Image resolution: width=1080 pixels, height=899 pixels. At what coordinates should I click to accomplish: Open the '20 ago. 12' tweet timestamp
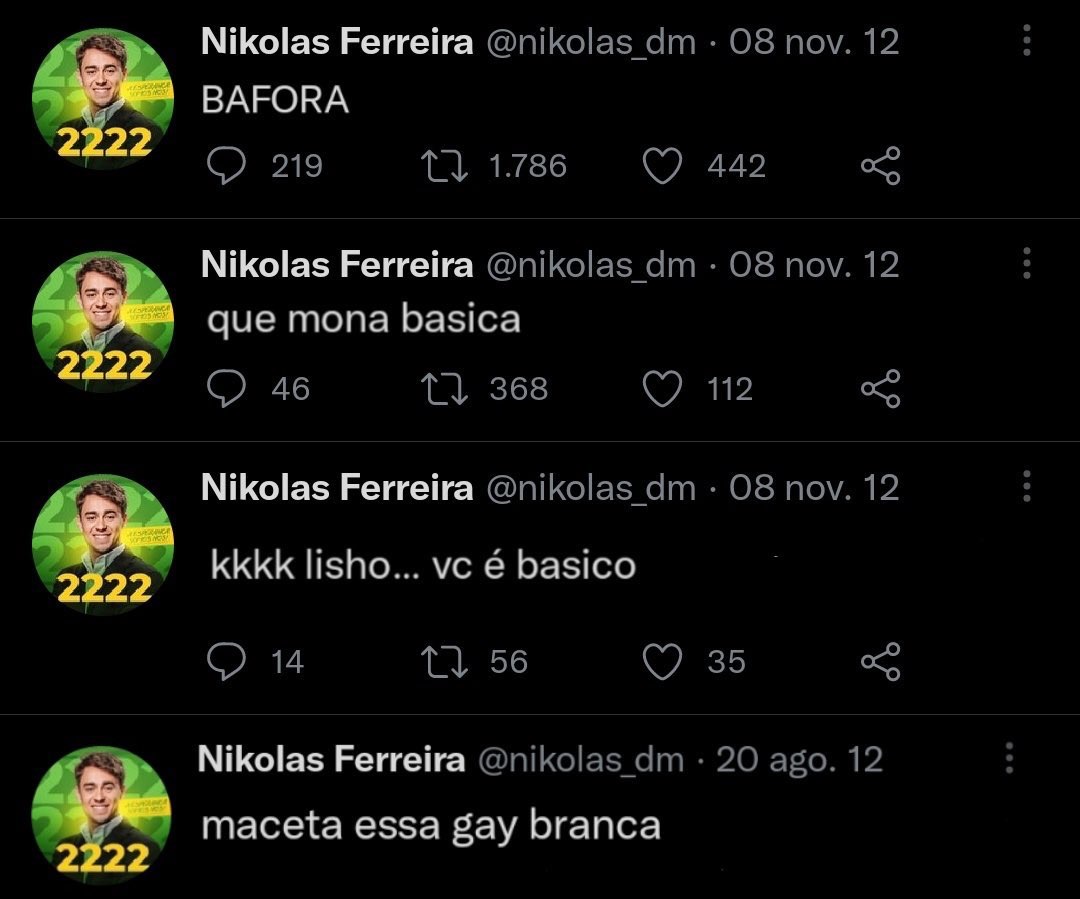coord(799,760)
